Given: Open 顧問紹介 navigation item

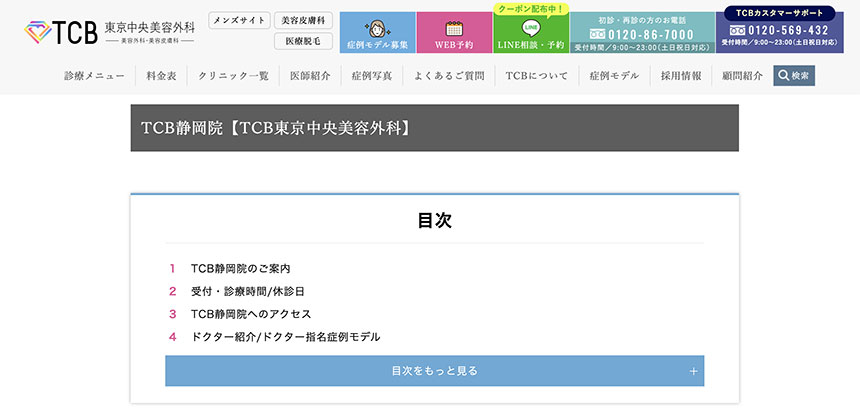Looking at the screenshot, I should click(743, 76).
